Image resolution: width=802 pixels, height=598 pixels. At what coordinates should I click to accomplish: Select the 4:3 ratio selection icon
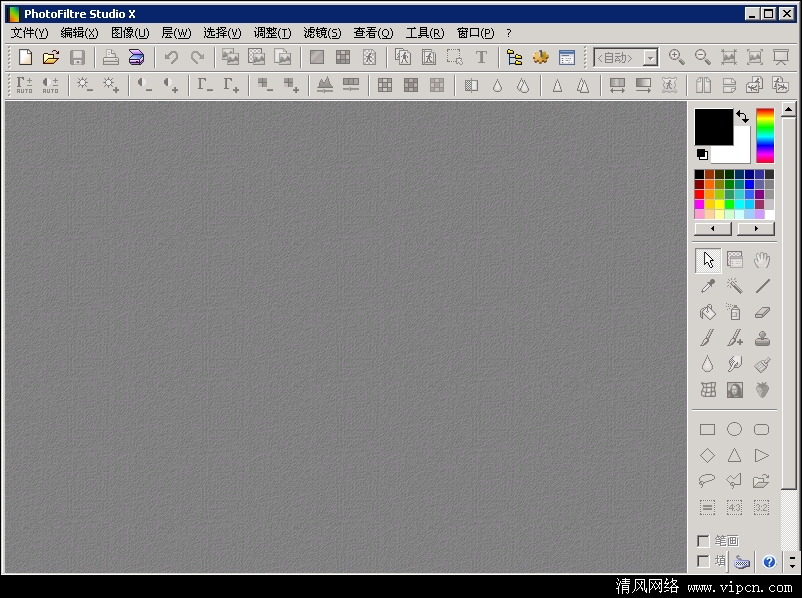click(x=734, y=507)
